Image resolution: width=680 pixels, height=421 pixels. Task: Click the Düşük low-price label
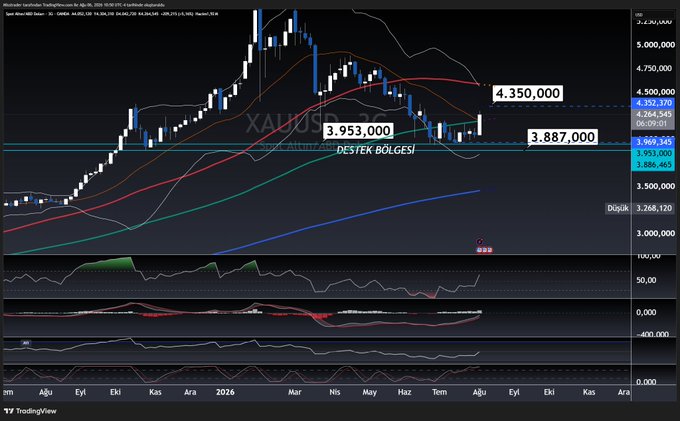[618, 209]
